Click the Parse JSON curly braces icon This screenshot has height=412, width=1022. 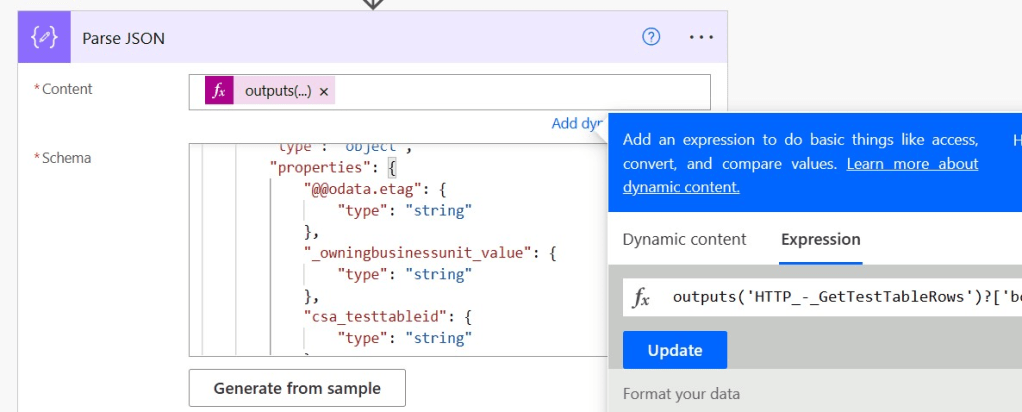pos(44,38)
